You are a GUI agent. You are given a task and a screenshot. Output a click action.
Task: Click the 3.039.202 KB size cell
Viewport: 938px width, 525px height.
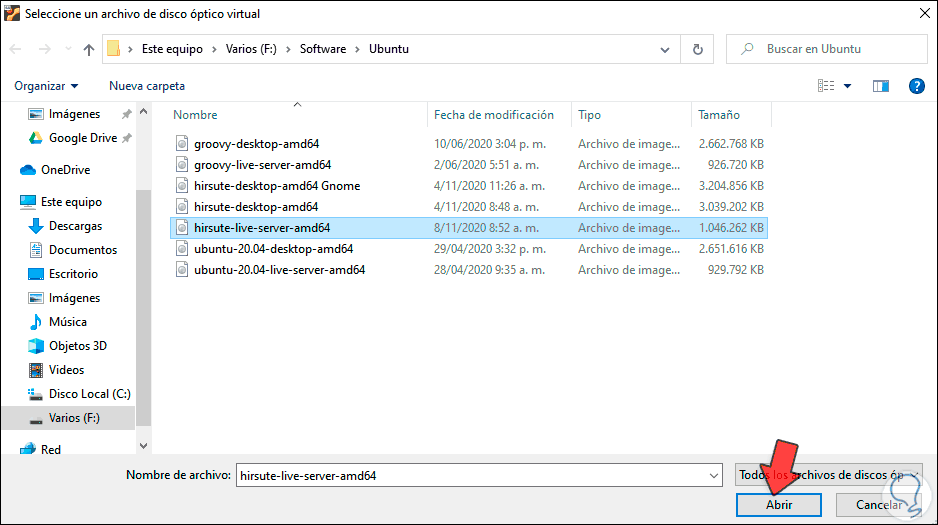coord(731,207)
